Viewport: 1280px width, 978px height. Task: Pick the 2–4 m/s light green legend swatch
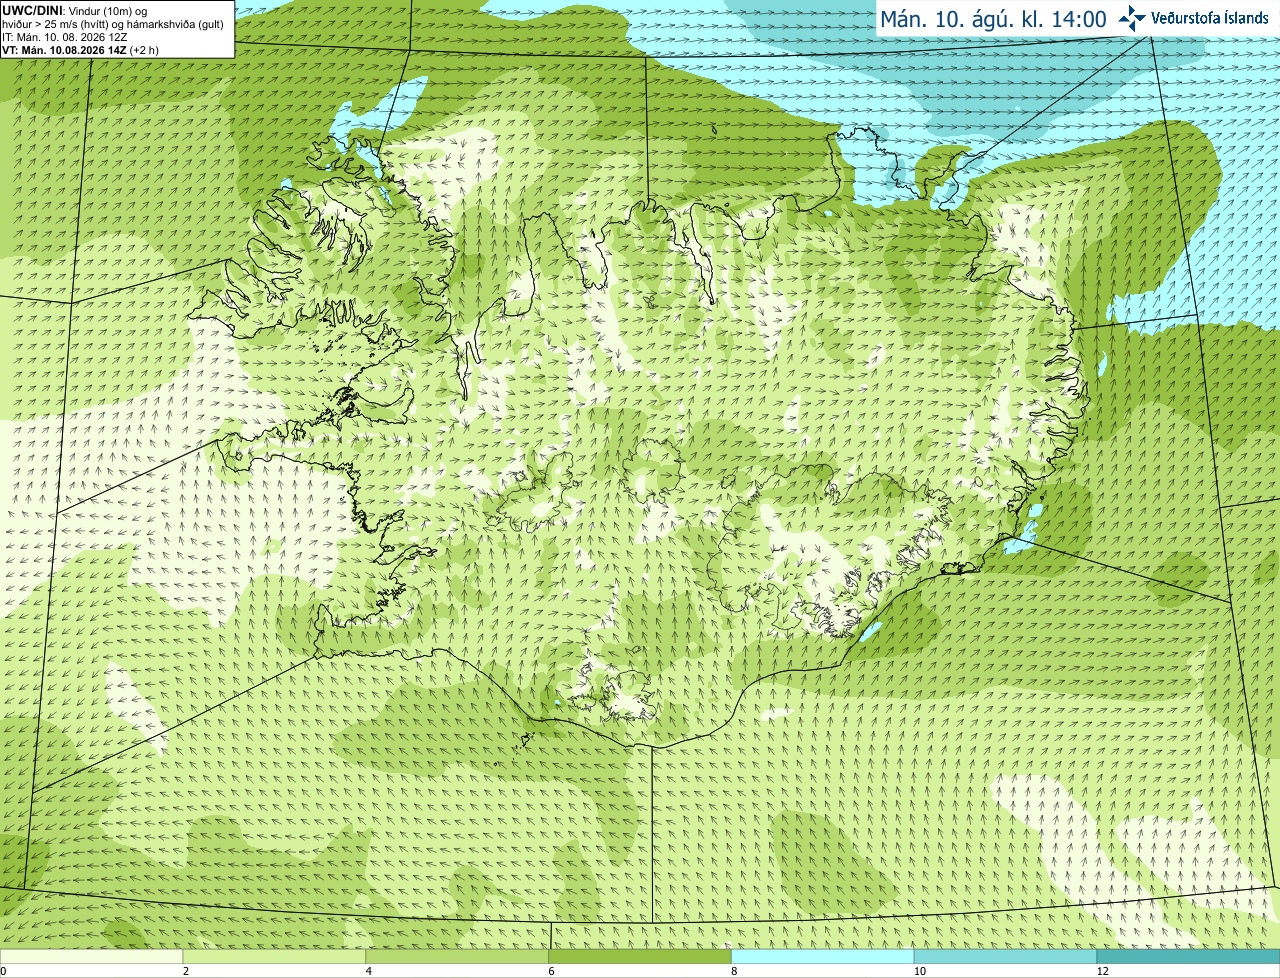[x=274, y=956]
